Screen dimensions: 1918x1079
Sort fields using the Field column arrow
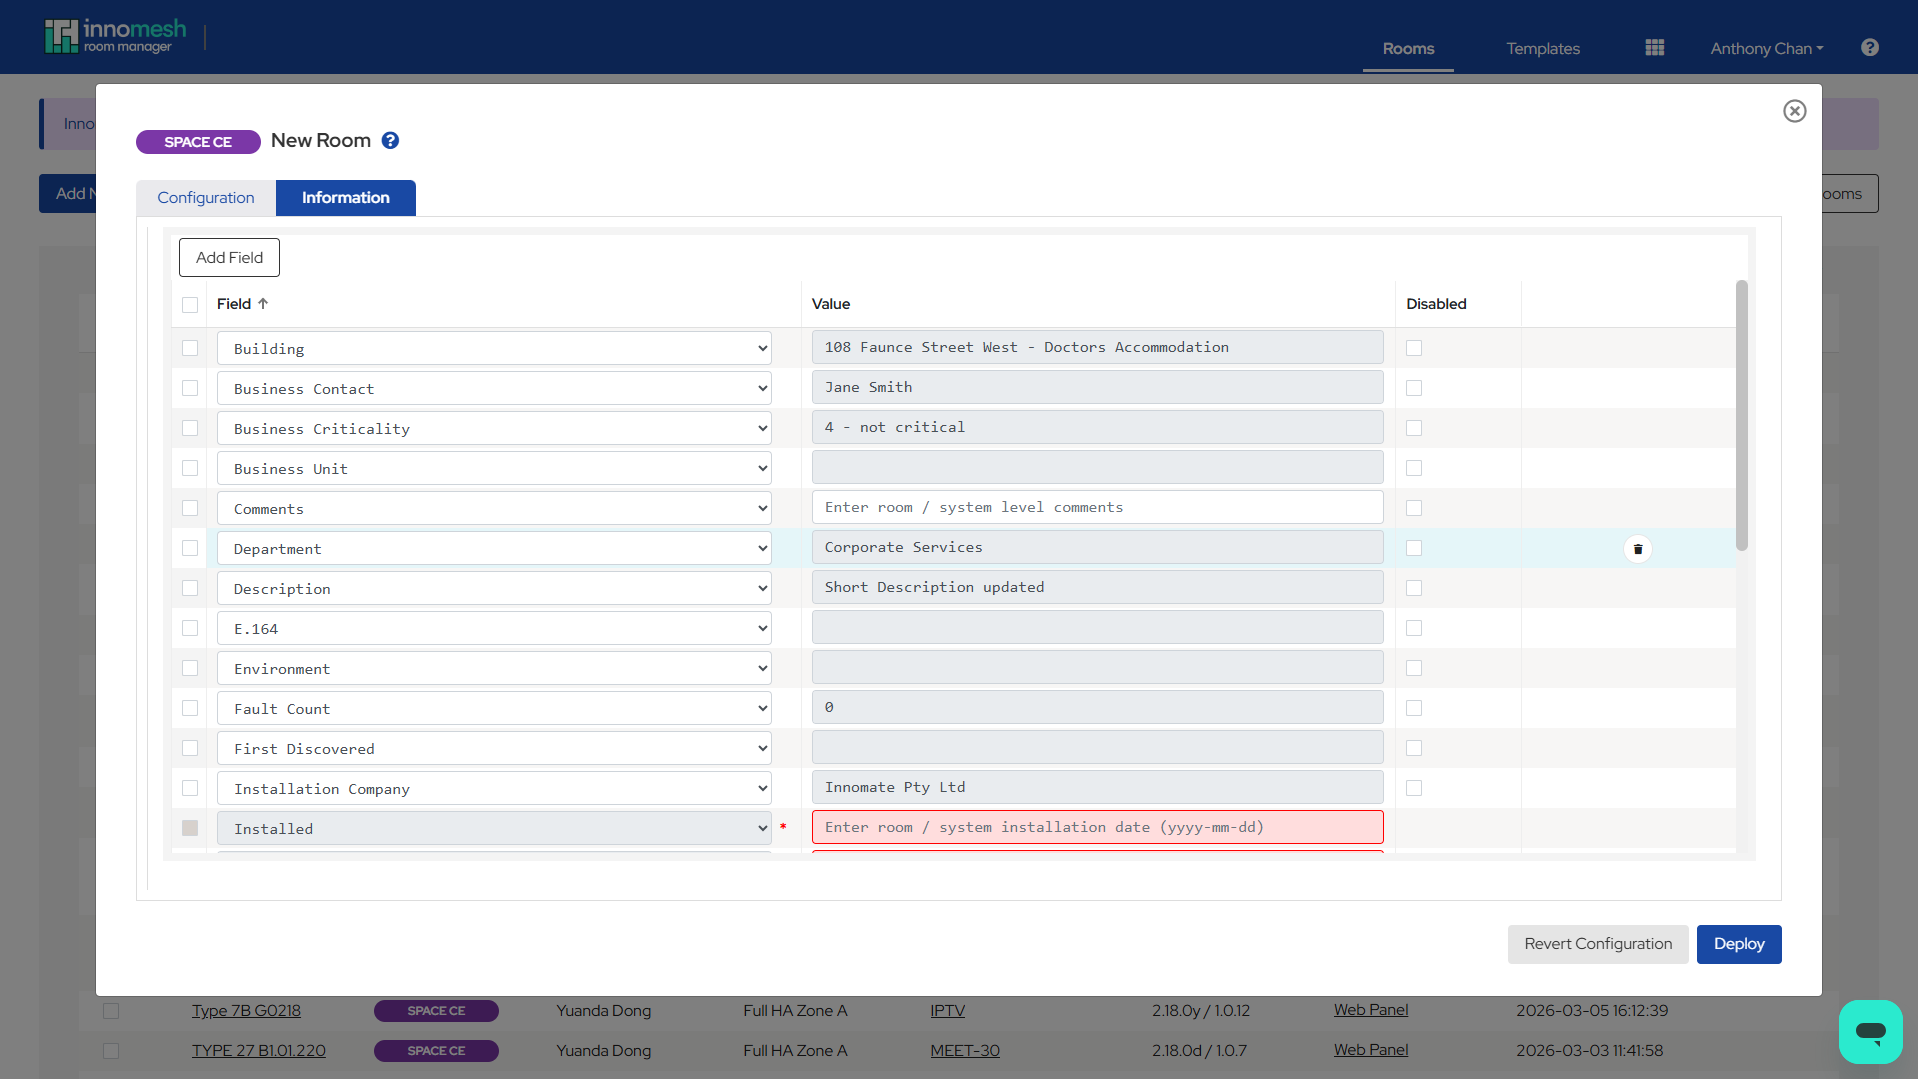click(263, 303)
